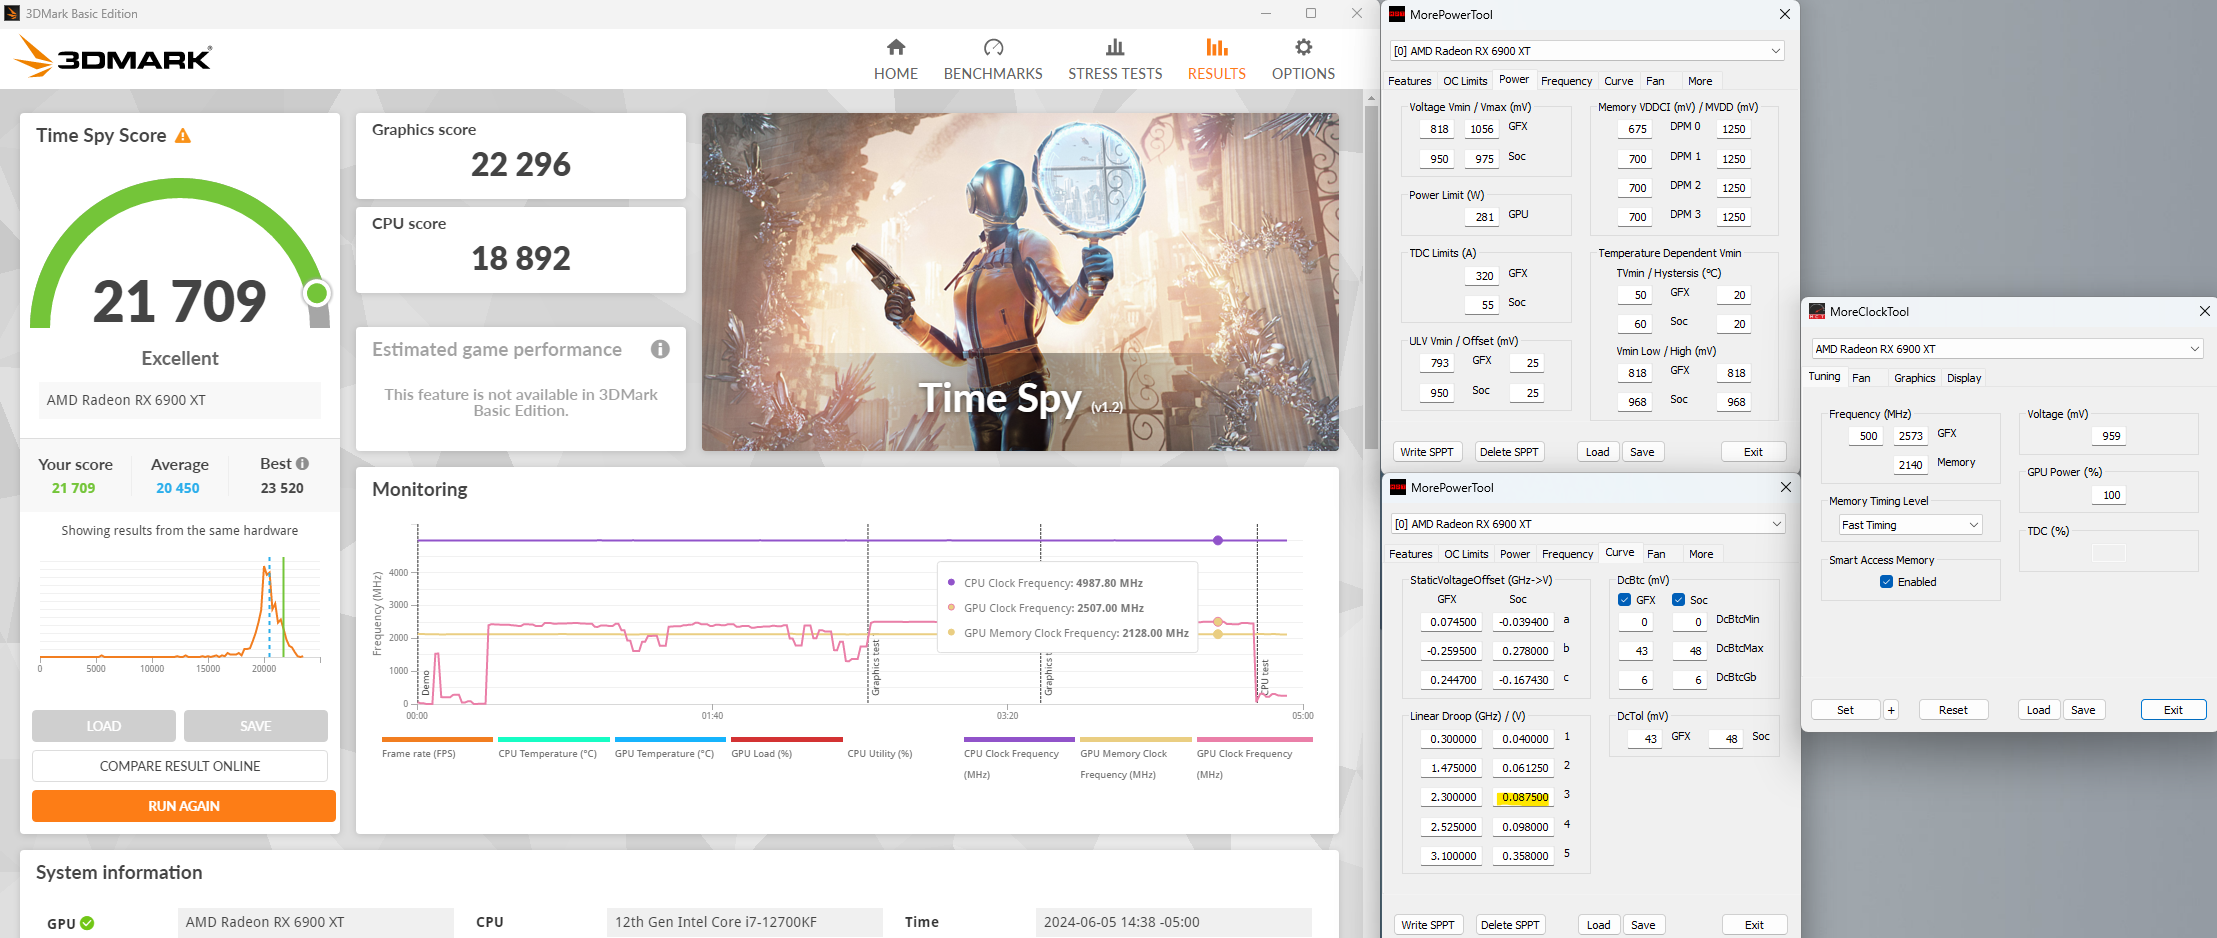Uncheck the GFX DcBtc checkbox

click(x=1626, y=599)
